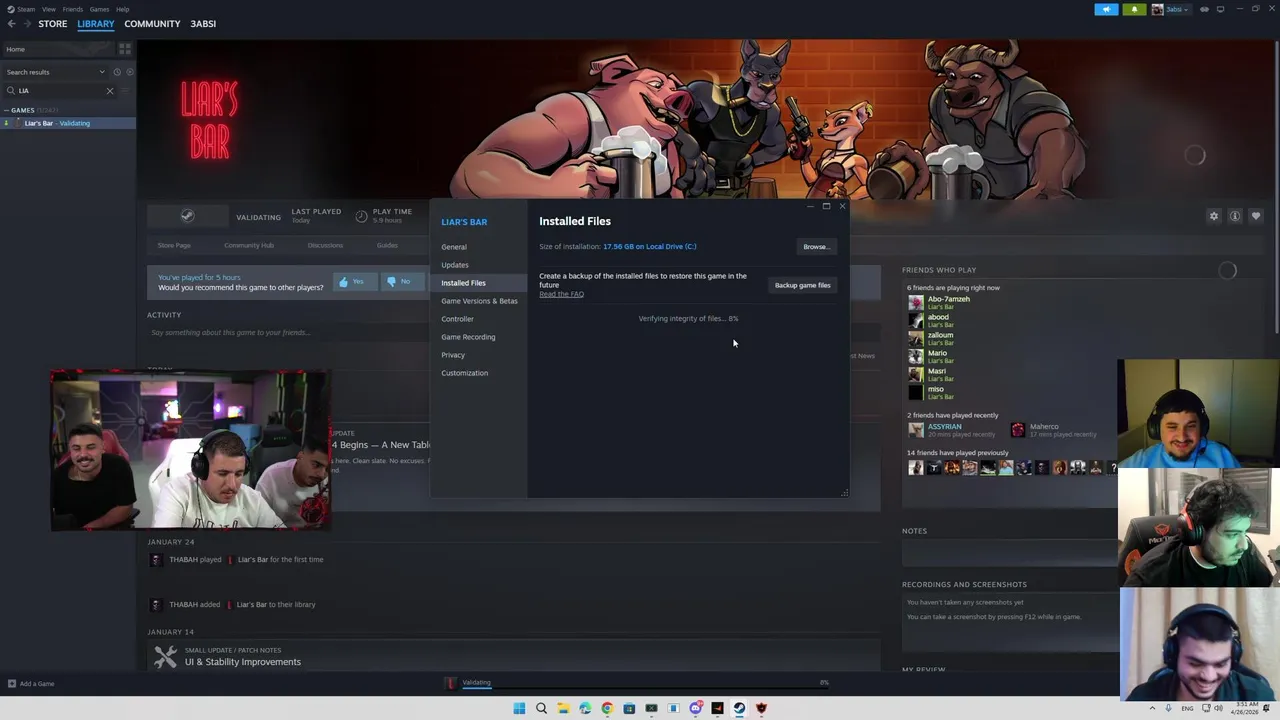Select Updates in properties sidebar
This screenshot has width=1280, height=720.
tap(455, 265)
